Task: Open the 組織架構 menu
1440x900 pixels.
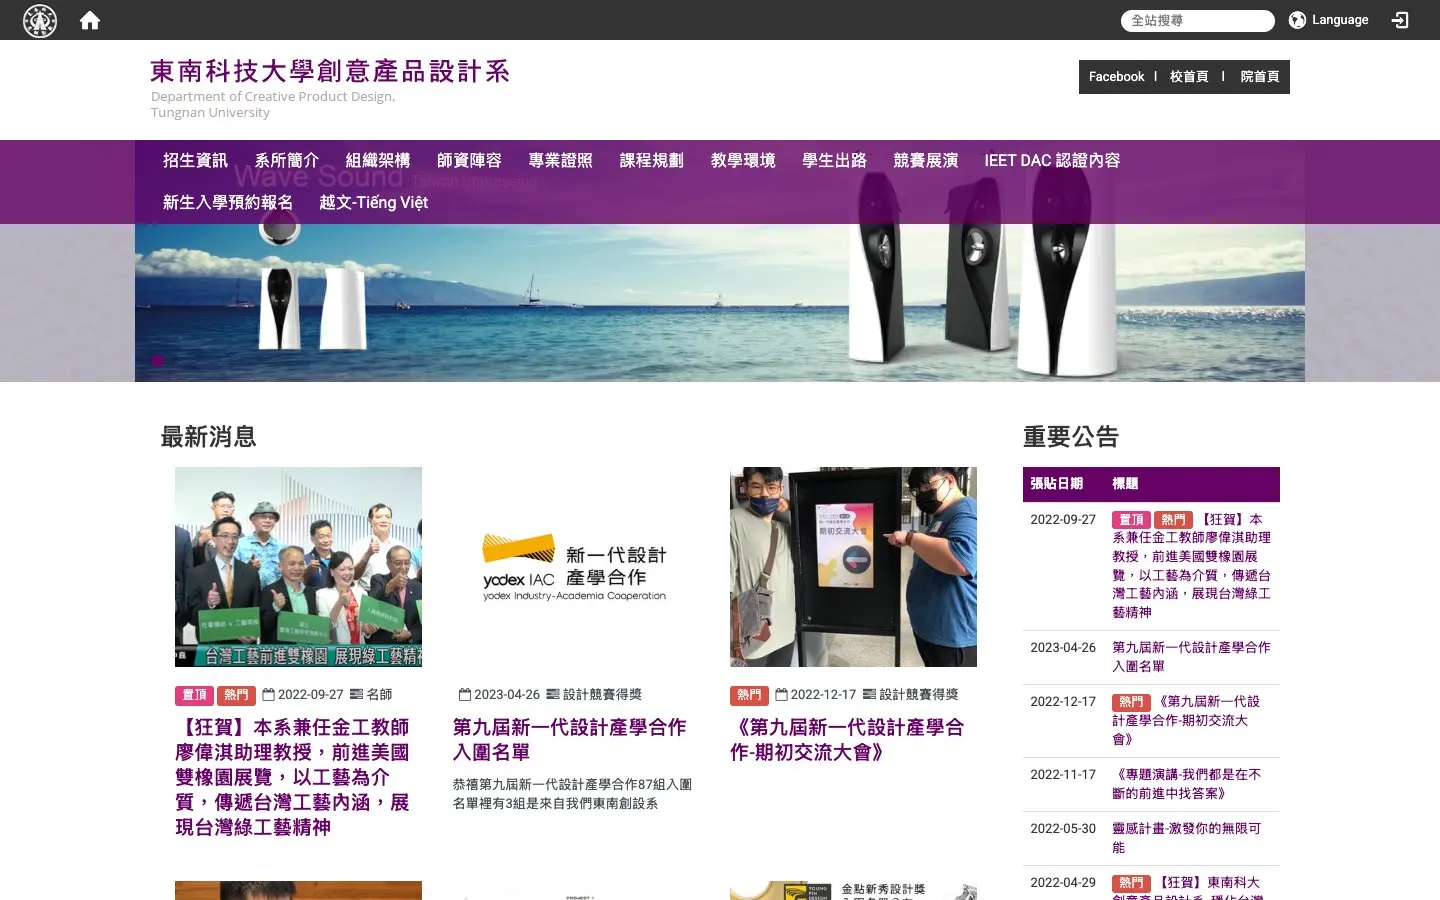Action: [378, 161]
